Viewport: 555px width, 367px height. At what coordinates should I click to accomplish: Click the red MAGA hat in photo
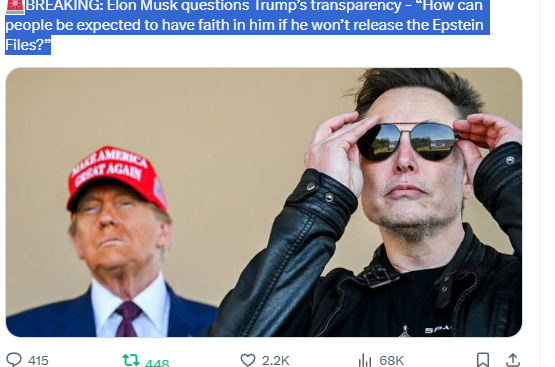[117, 178]
